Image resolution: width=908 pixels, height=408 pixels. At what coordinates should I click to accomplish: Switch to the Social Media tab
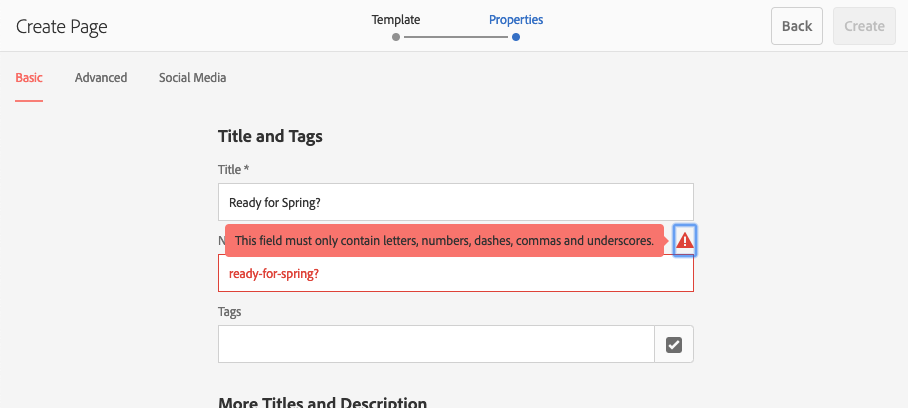pos(192,77)
